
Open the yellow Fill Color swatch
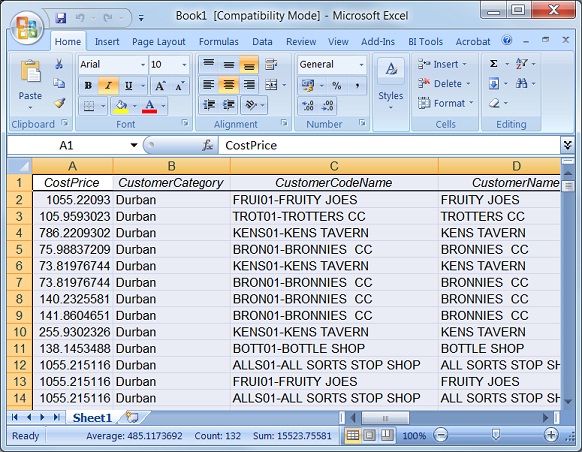[121, 106]
